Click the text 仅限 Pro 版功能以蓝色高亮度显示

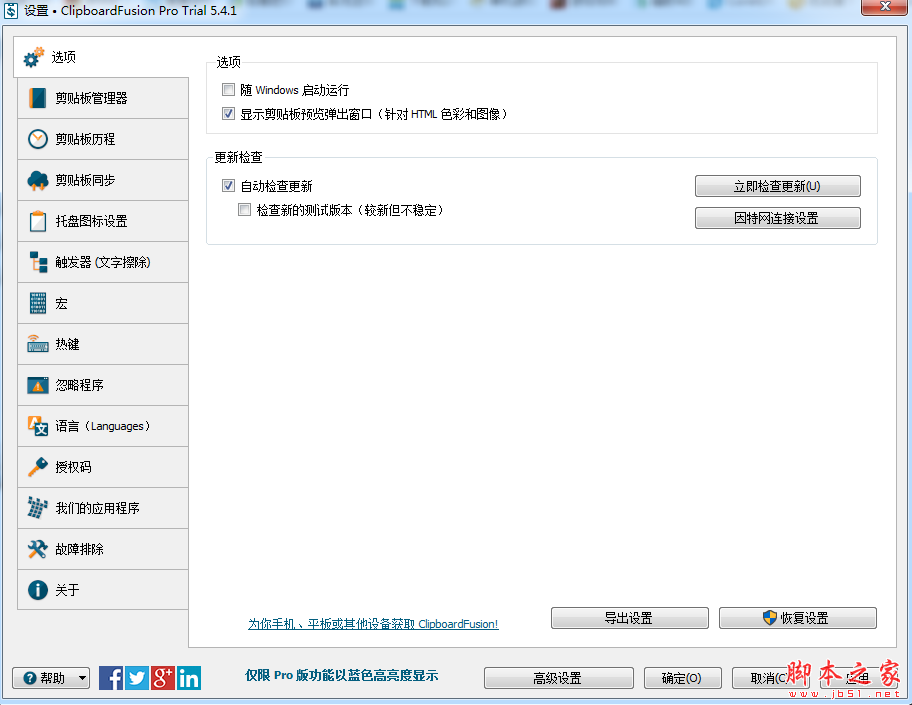pos(341,675)
